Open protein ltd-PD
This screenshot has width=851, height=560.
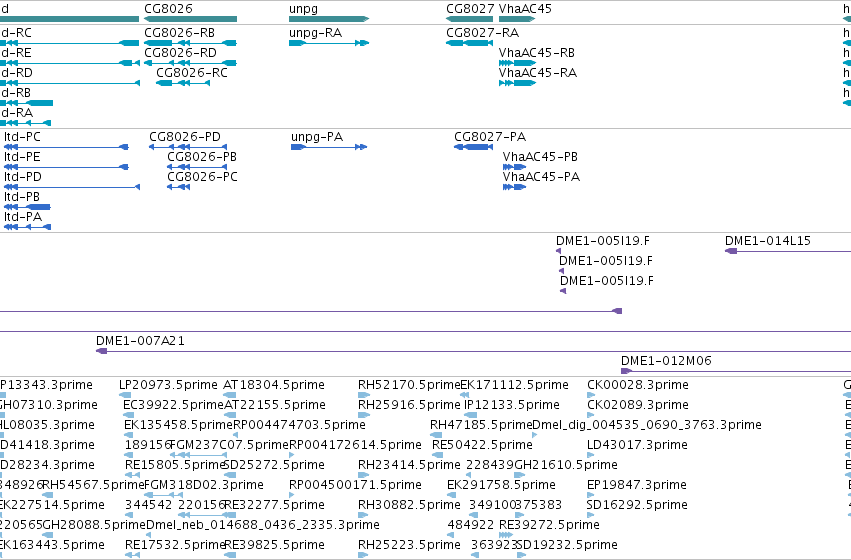click(x=23, y=177)
